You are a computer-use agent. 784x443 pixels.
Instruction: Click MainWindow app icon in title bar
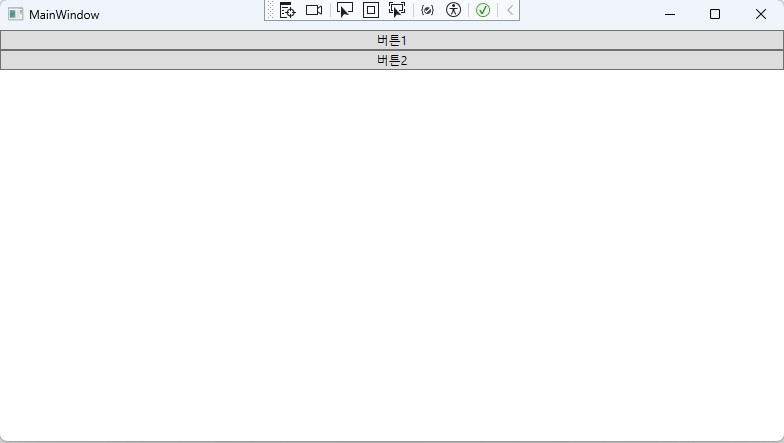16,14
